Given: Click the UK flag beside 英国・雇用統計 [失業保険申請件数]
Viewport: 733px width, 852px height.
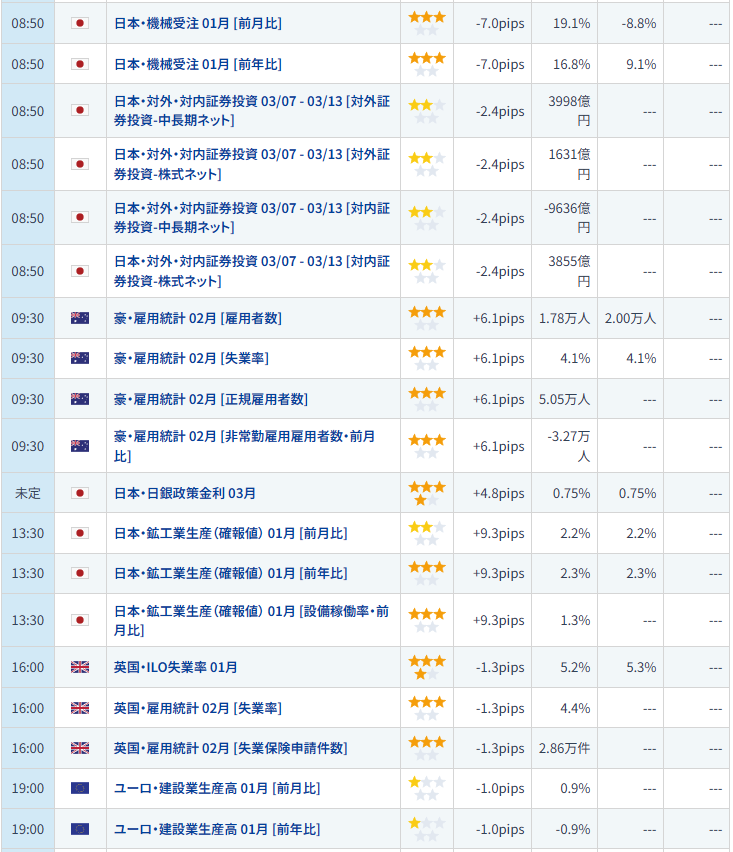Looking at the screenshot, I should point(80,748).
